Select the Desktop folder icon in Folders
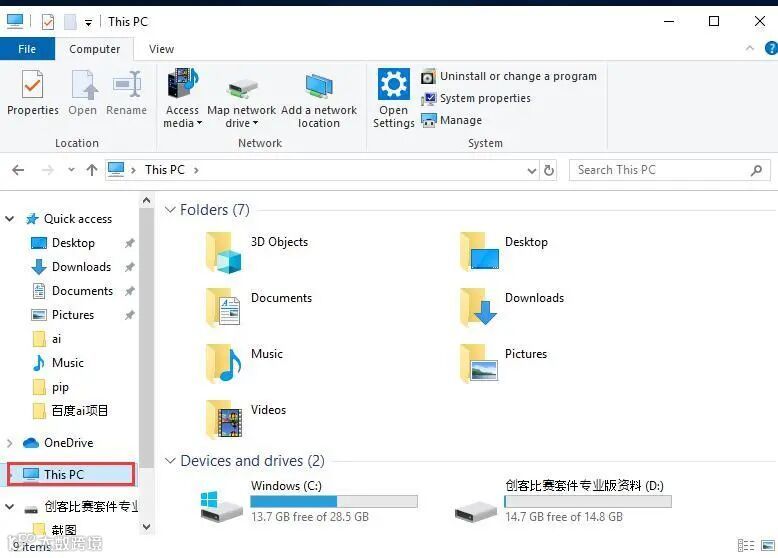 pos(479,251)
